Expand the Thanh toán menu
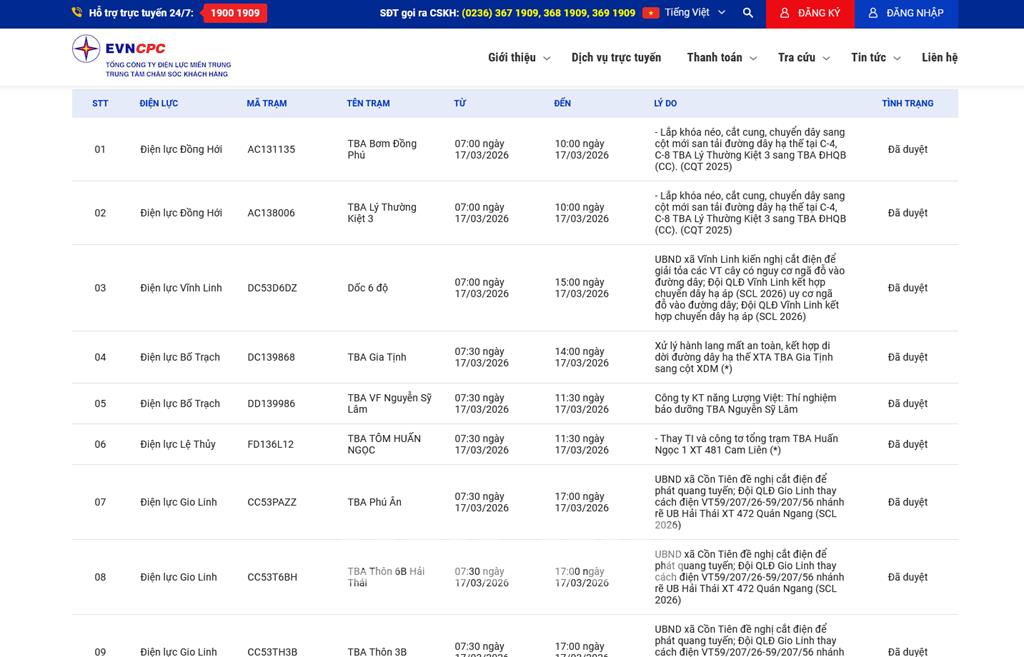Viewport: 1024px width, 657px height. [720, 58]
